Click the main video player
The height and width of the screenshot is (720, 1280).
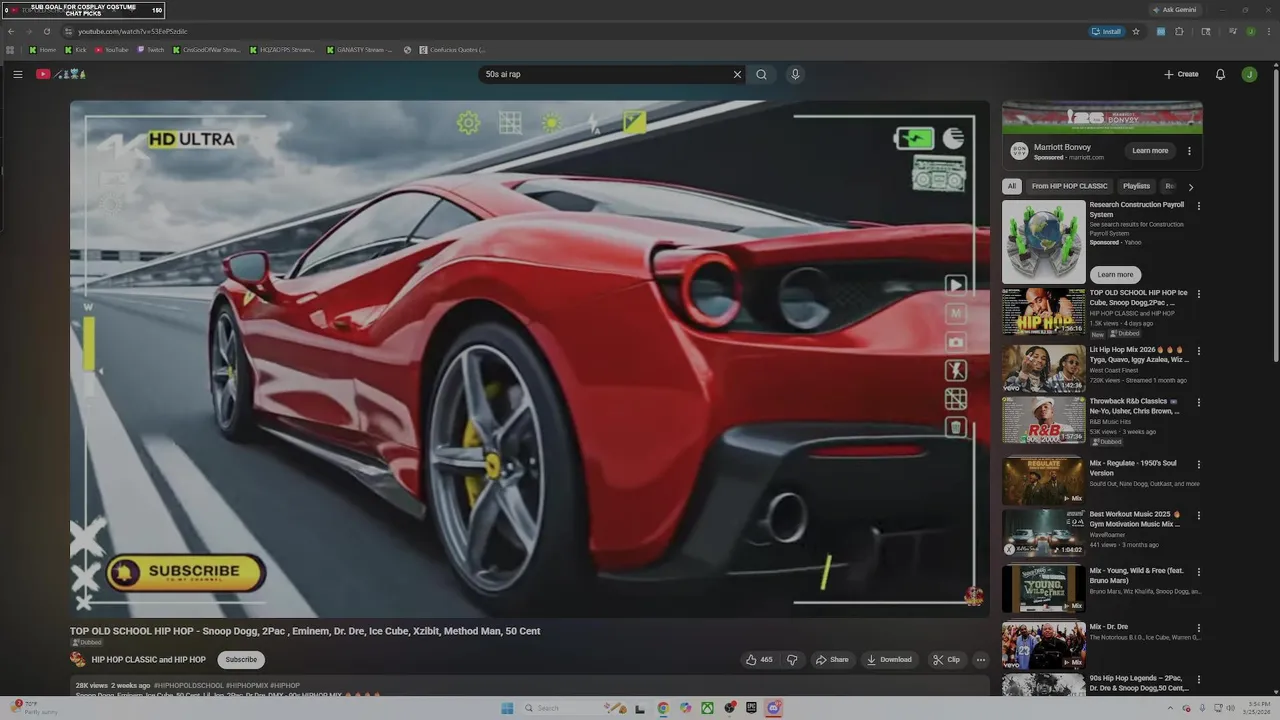[x=529, y=358]
